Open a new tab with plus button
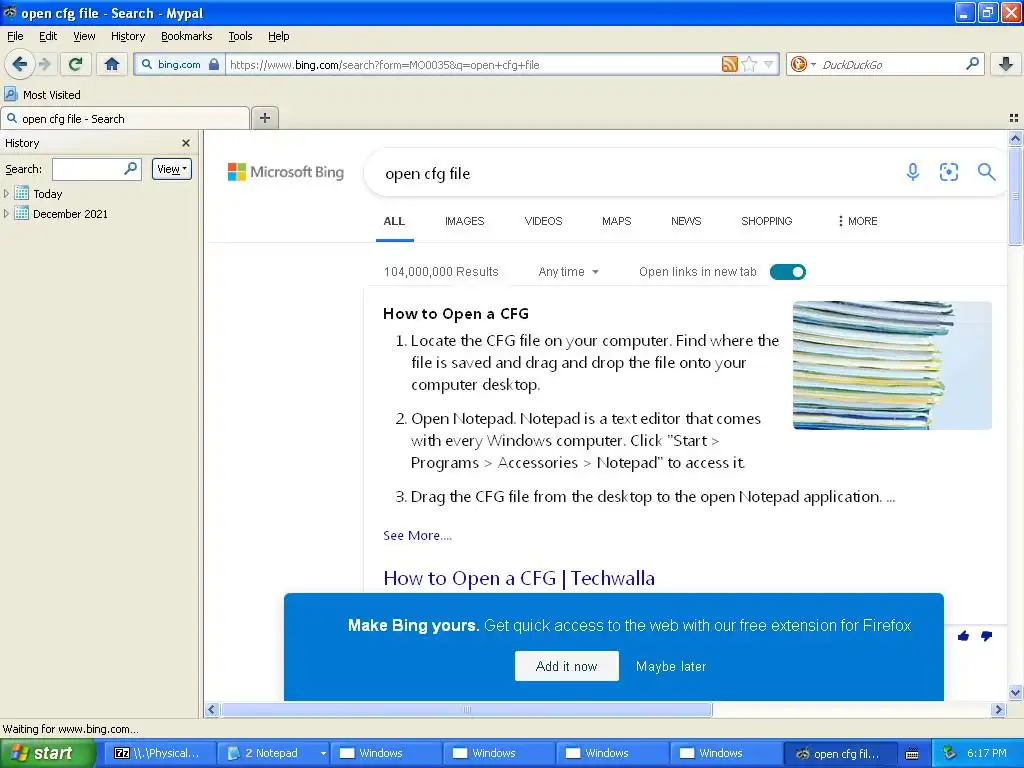 tap(264, 118)
